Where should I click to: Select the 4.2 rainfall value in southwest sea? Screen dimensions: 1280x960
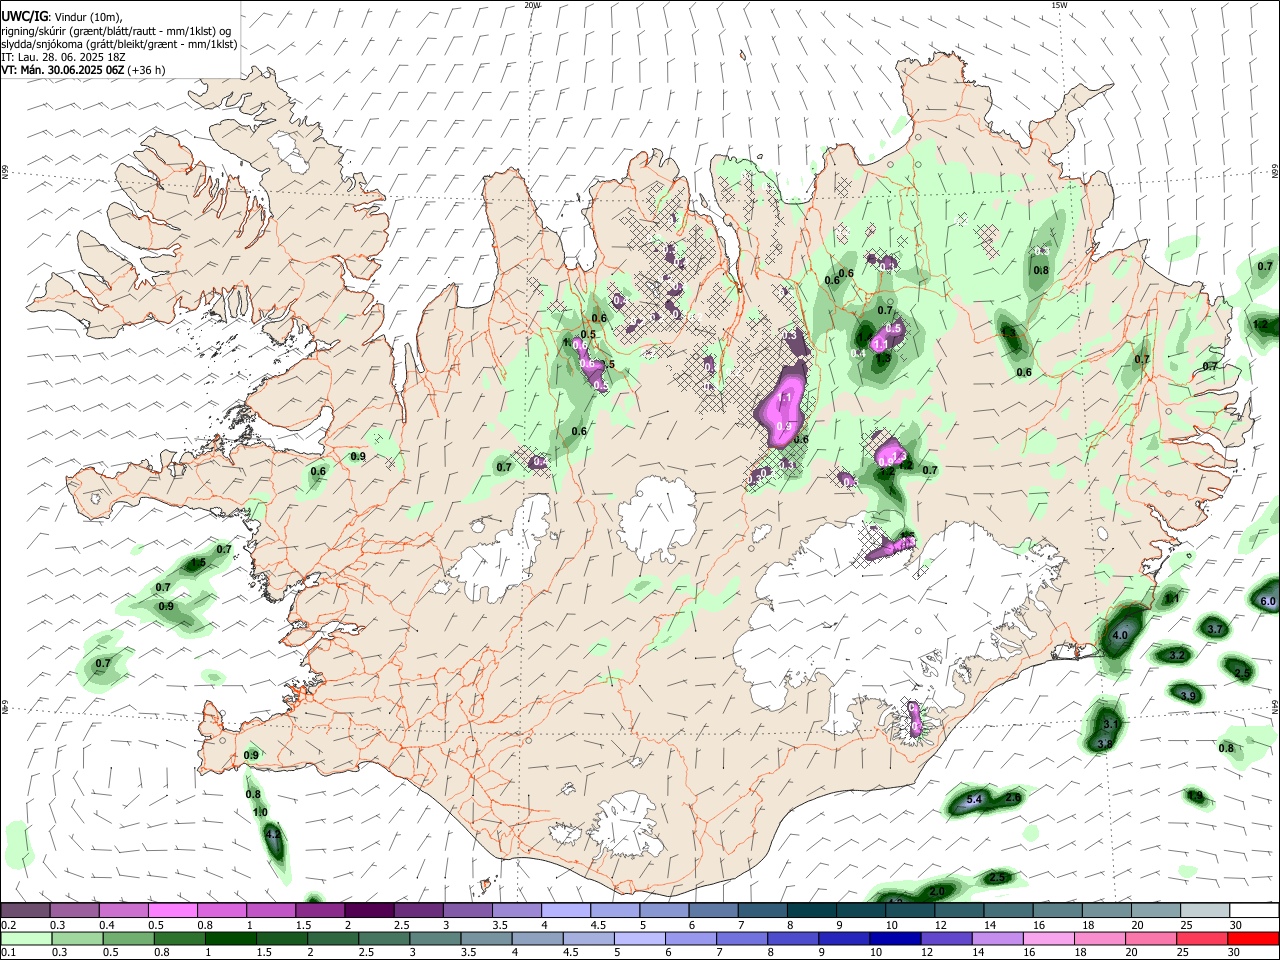tap(273, 834)
